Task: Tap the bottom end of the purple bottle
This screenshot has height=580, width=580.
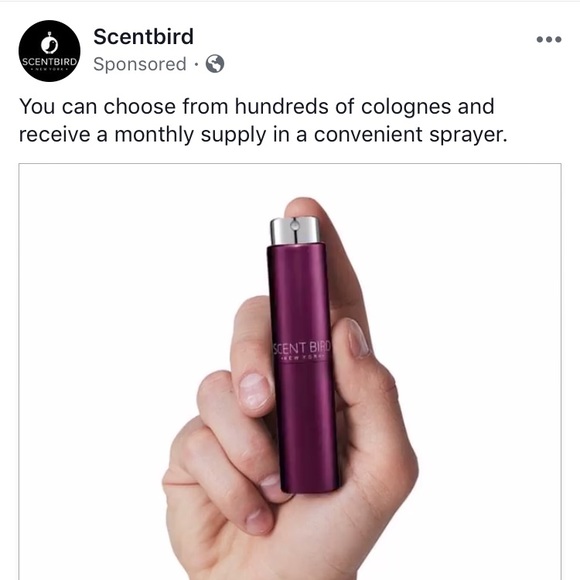Action: (x=310, y=485)
